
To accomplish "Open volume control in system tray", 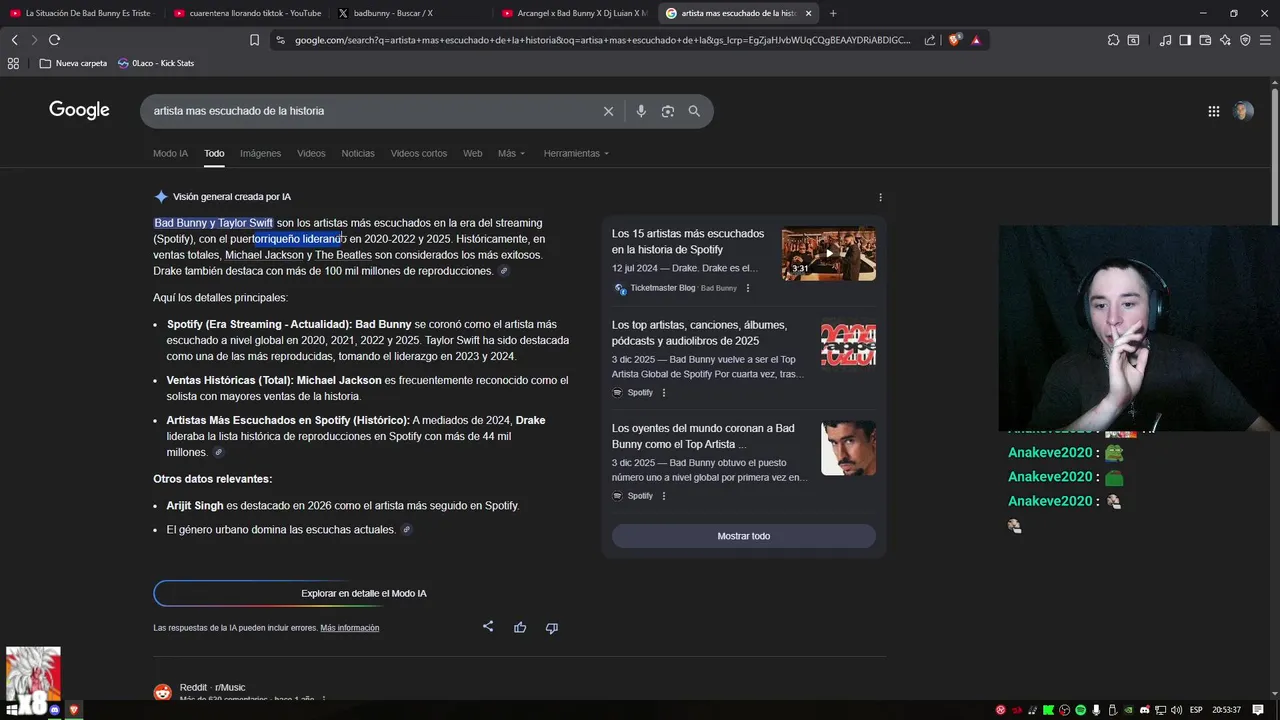I will point(1176,710).
